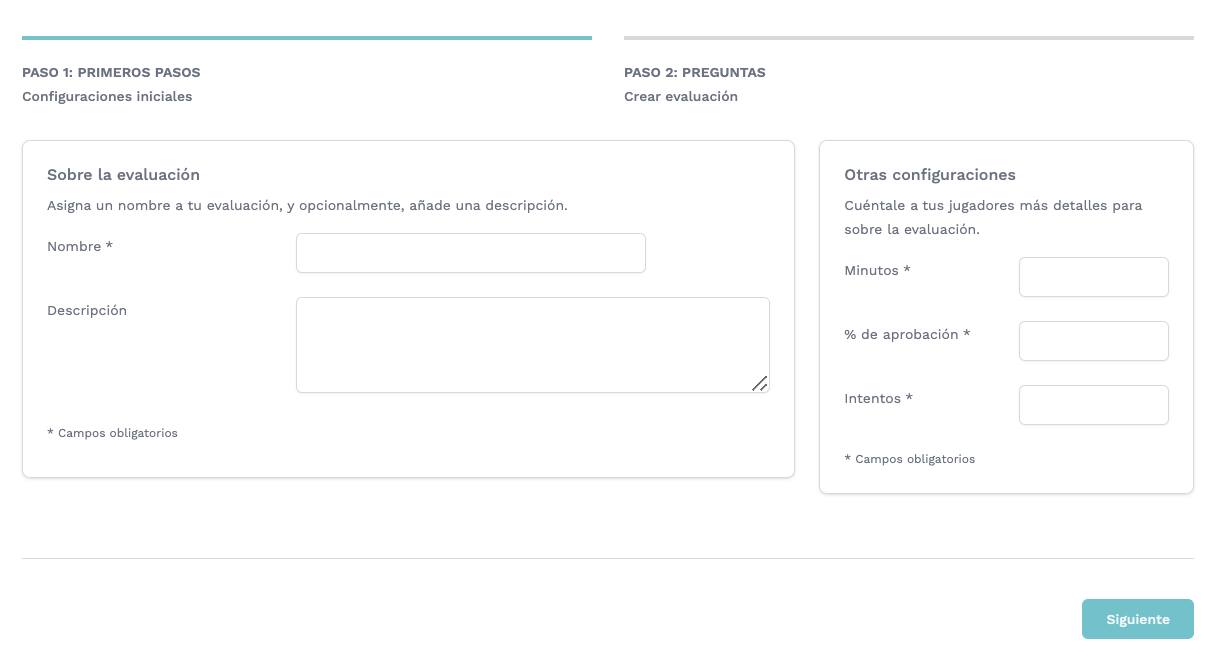Focus the Descripción text area

(x=532, y=345)
